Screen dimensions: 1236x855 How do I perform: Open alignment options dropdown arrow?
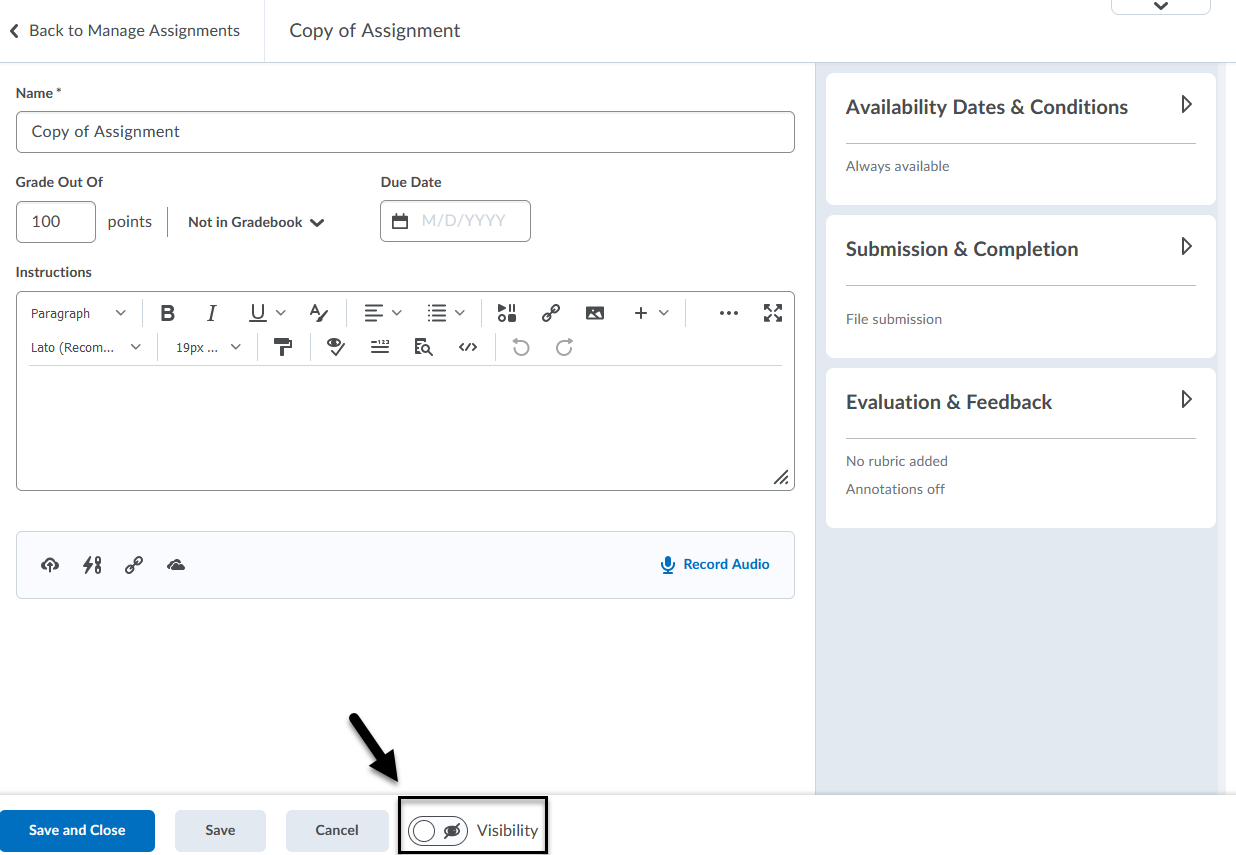397,313
